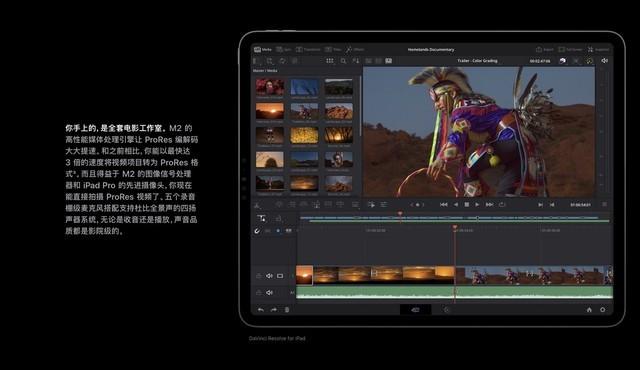Screen dimensions: 640x370
Task: Go to the previous clip button right of viewer
Action: coord(552,205)
